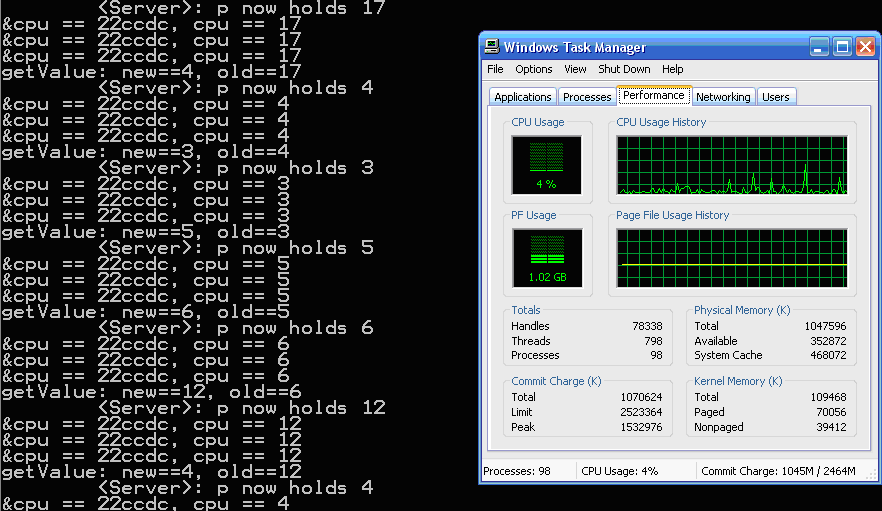Open the File menu
The width and height of the screenshot is (882, 511).
point(495,70)
